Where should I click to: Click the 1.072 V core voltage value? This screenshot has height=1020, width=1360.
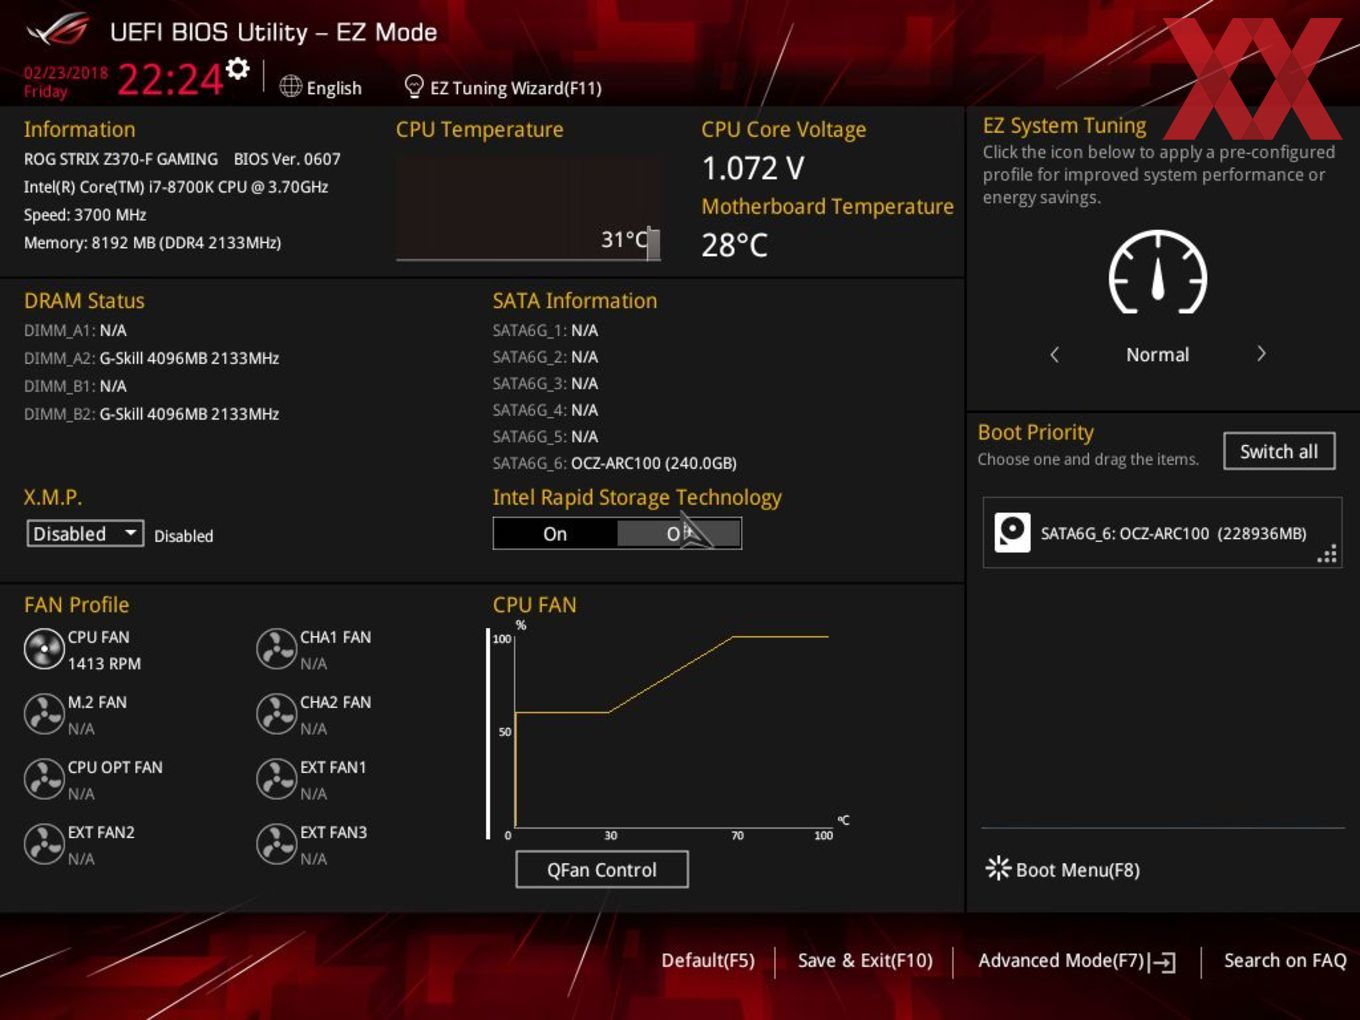pos(752,168)
